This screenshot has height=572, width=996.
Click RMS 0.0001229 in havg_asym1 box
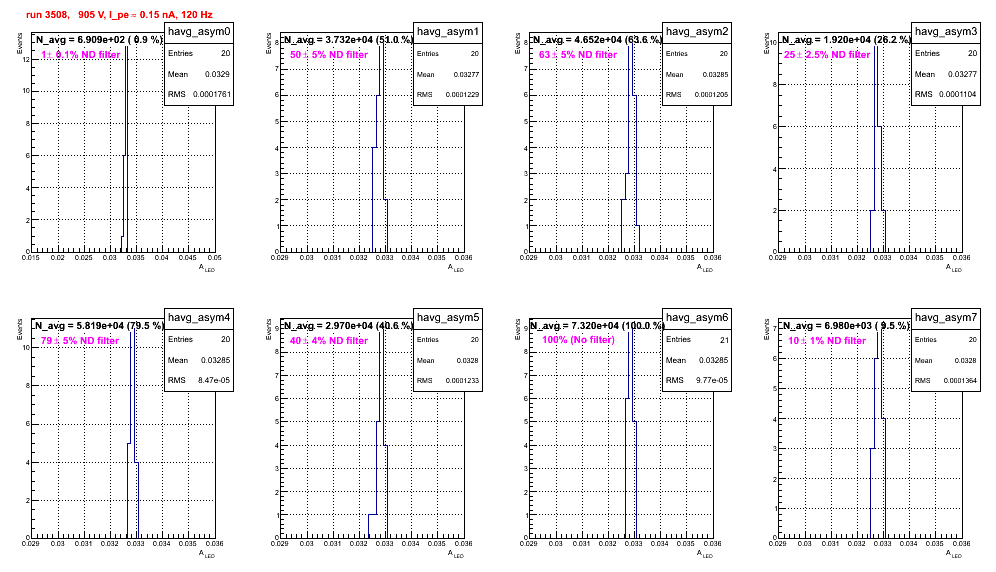tap(448, 95)
